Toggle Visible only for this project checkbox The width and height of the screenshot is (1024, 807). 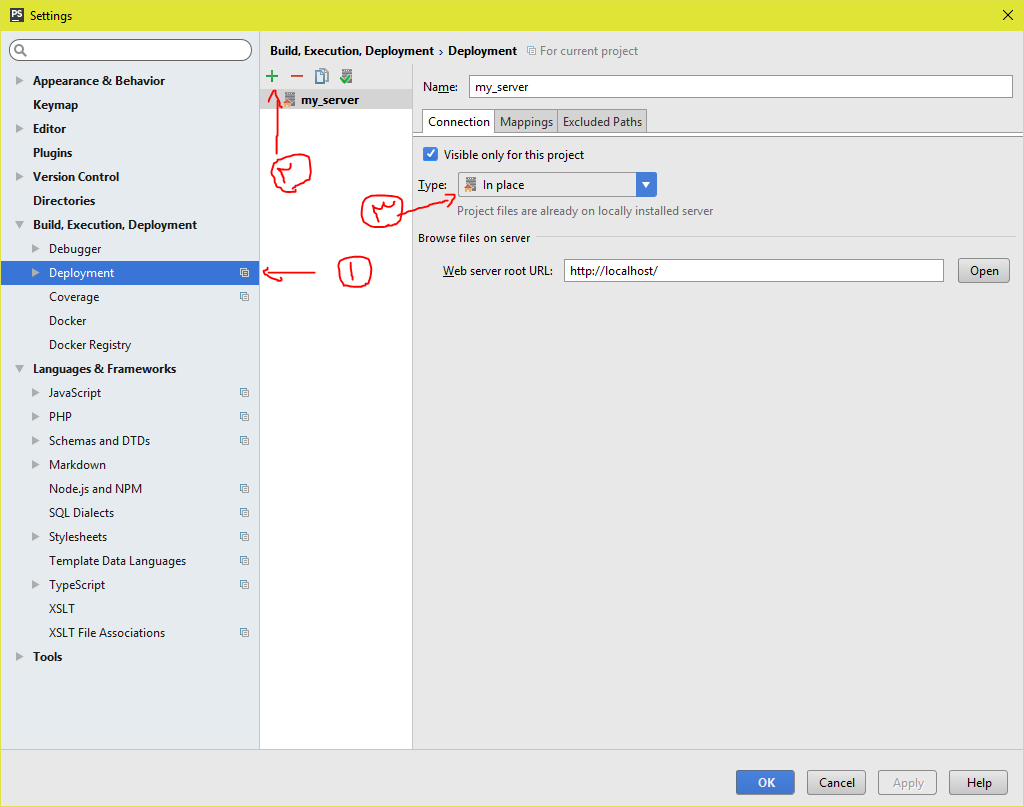pos(430,154)
